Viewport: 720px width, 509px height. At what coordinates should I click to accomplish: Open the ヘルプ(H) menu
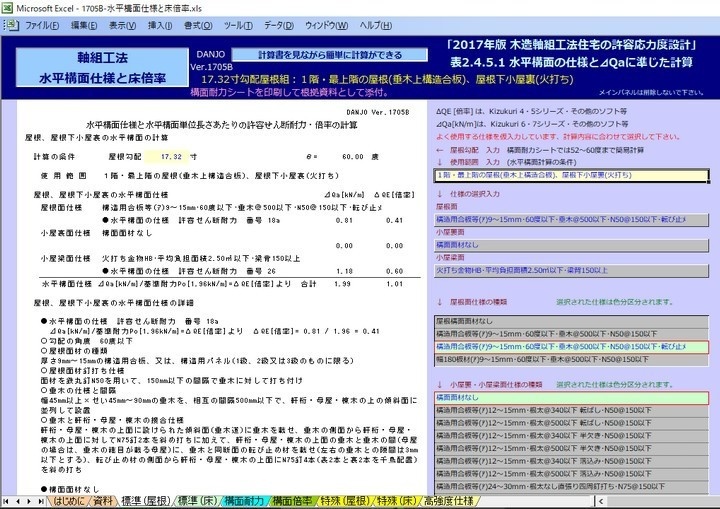click(376, 25)
